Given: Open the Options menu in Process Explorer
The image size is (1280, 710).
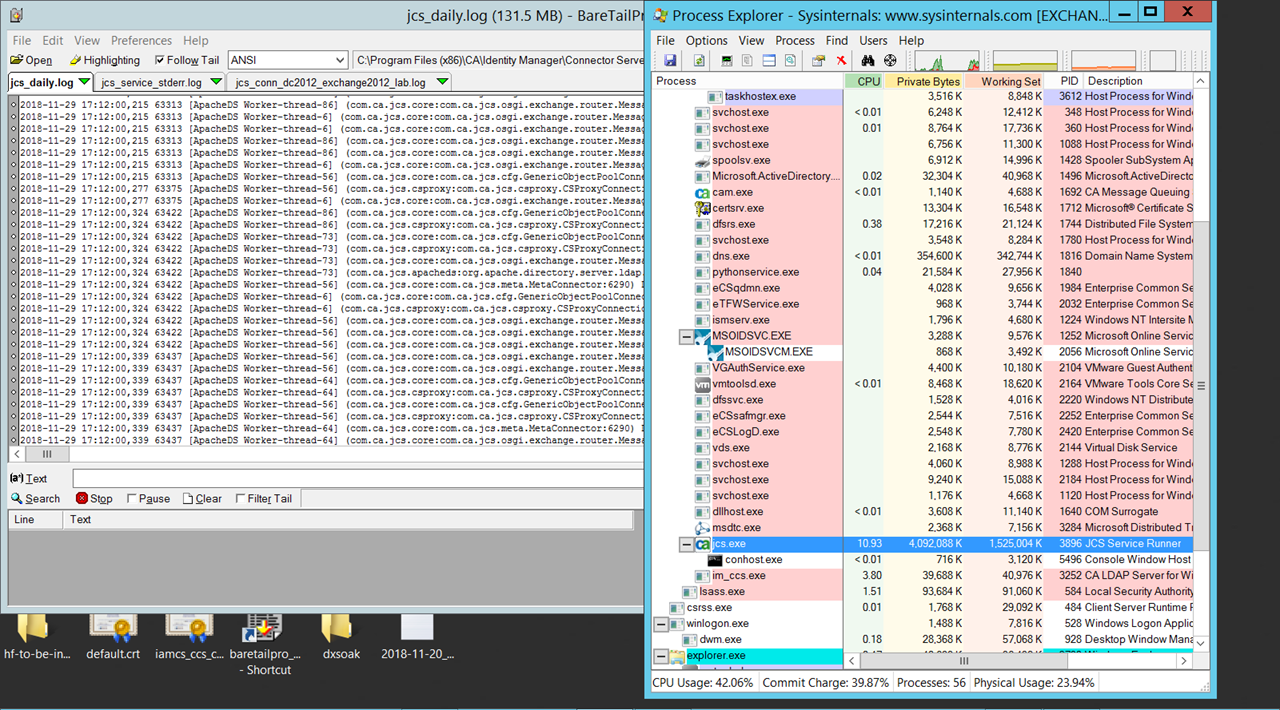Looking at the screenshot, I should point(706,40).
